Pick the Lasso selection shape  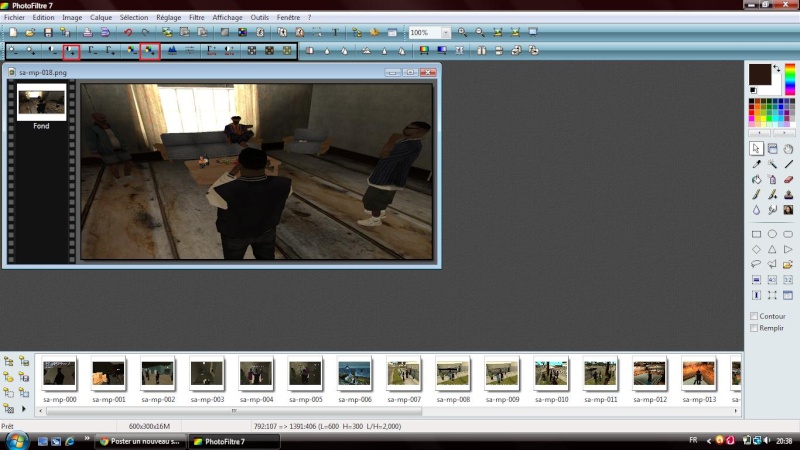click(x=756, y=264)
